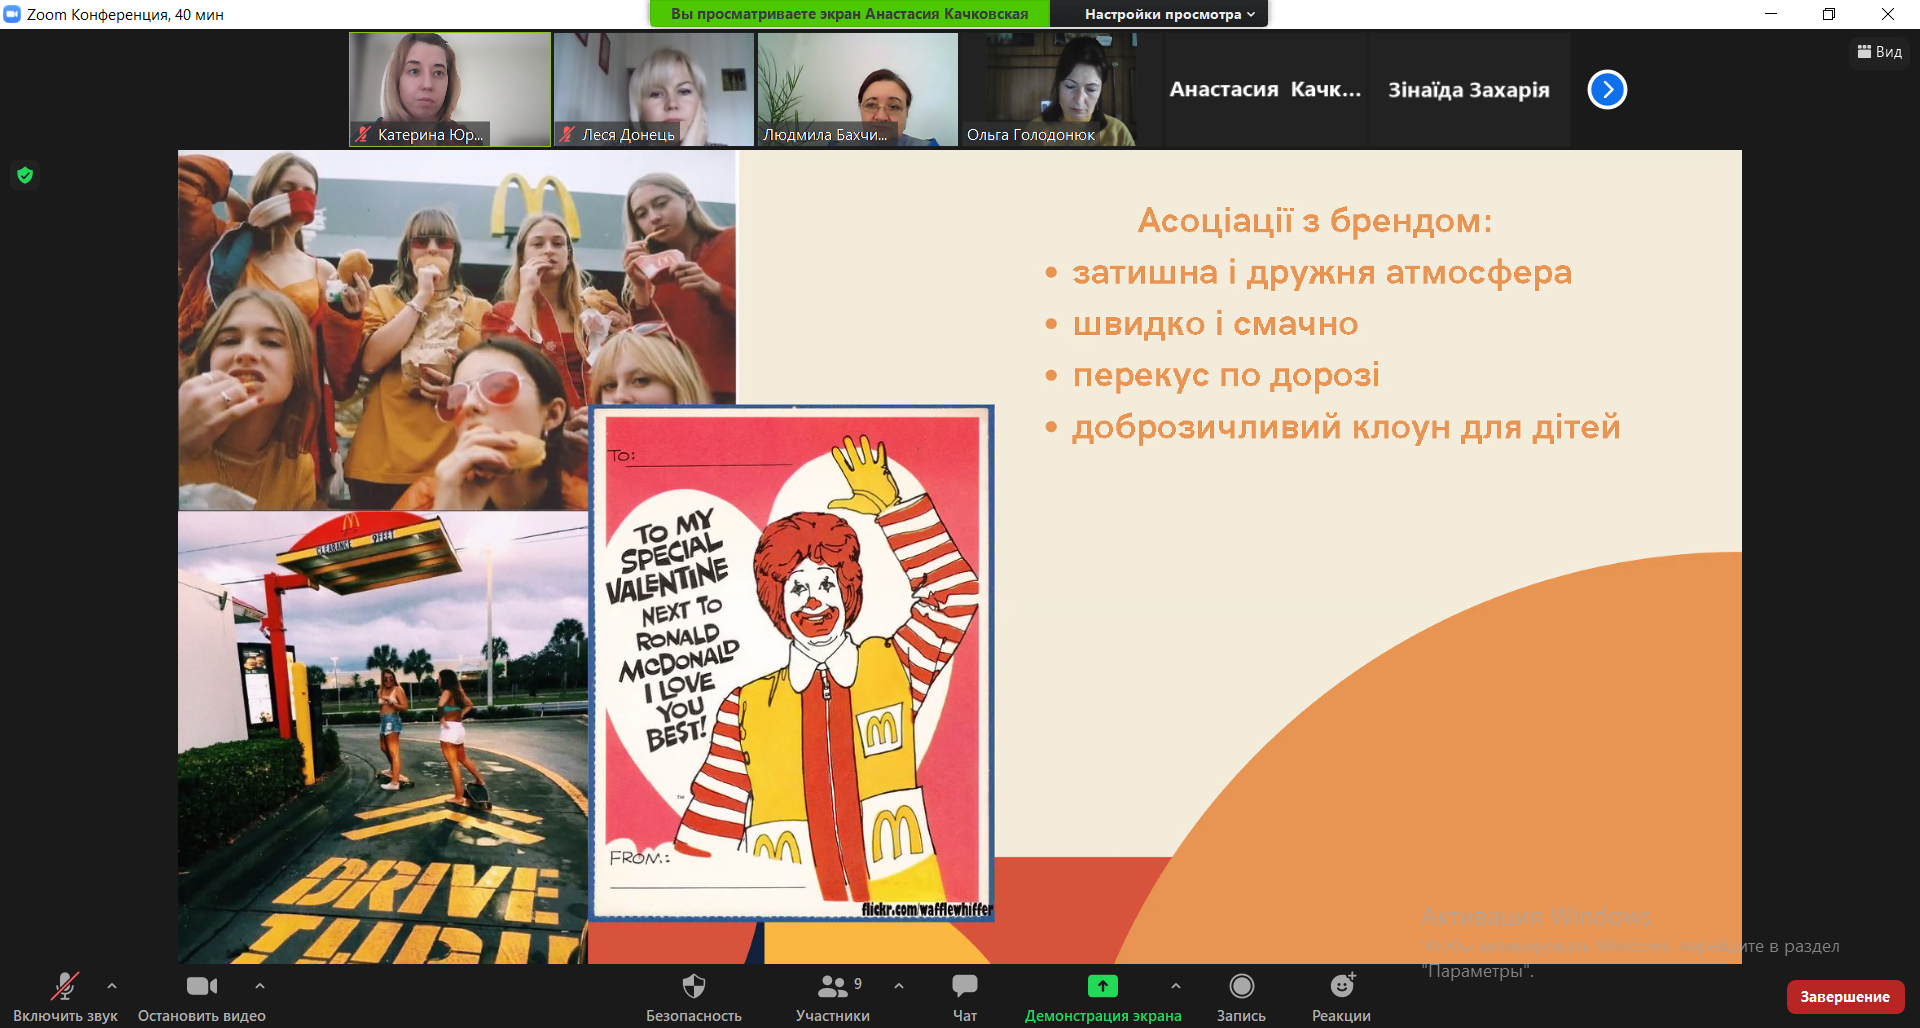This screenshot has width=1920, height=1028.
Task: Click bullet затишна і дружня атмосфера
Action: coord(1322,272)
